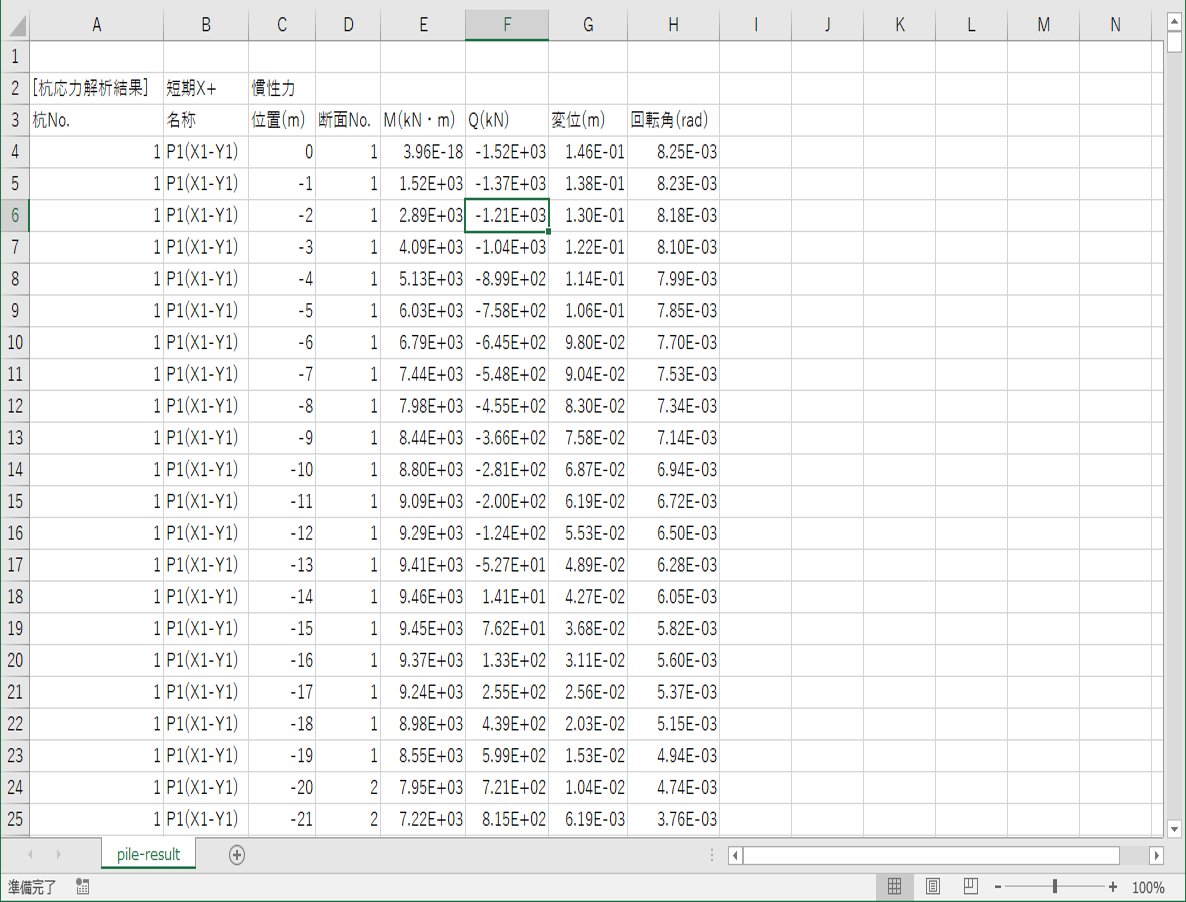Viewport: 1186px width, 902px height.
Task: Select row 14 header
Action: point(14,470)
